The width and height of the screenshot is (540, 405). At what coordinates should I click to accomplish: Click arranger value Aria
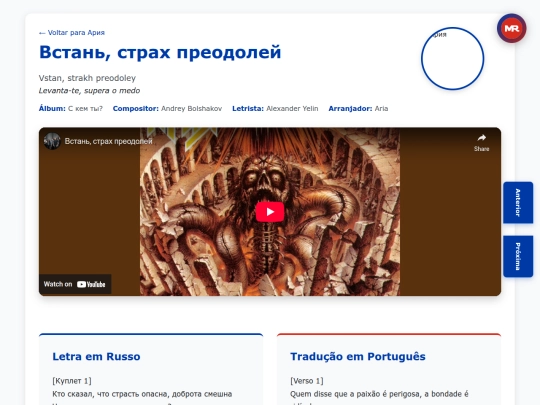(381, 108)
